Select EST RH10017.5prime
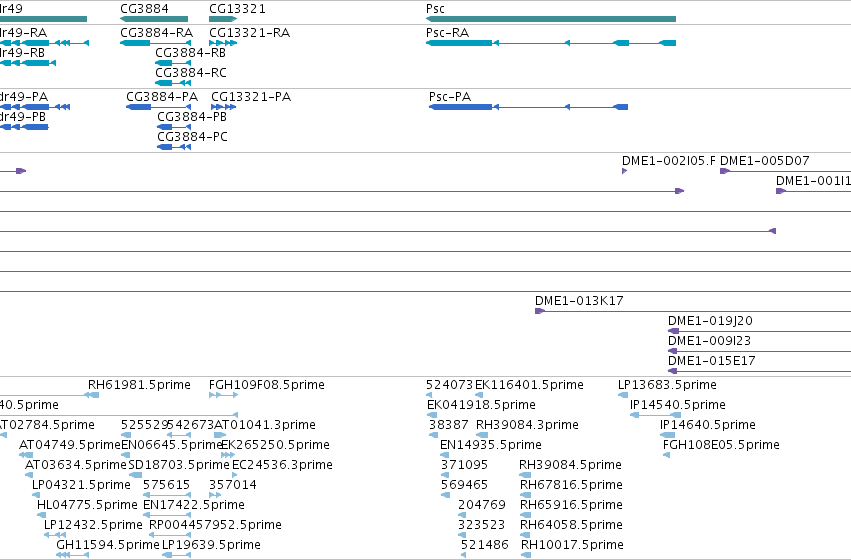851x560 pixels. 572,545
